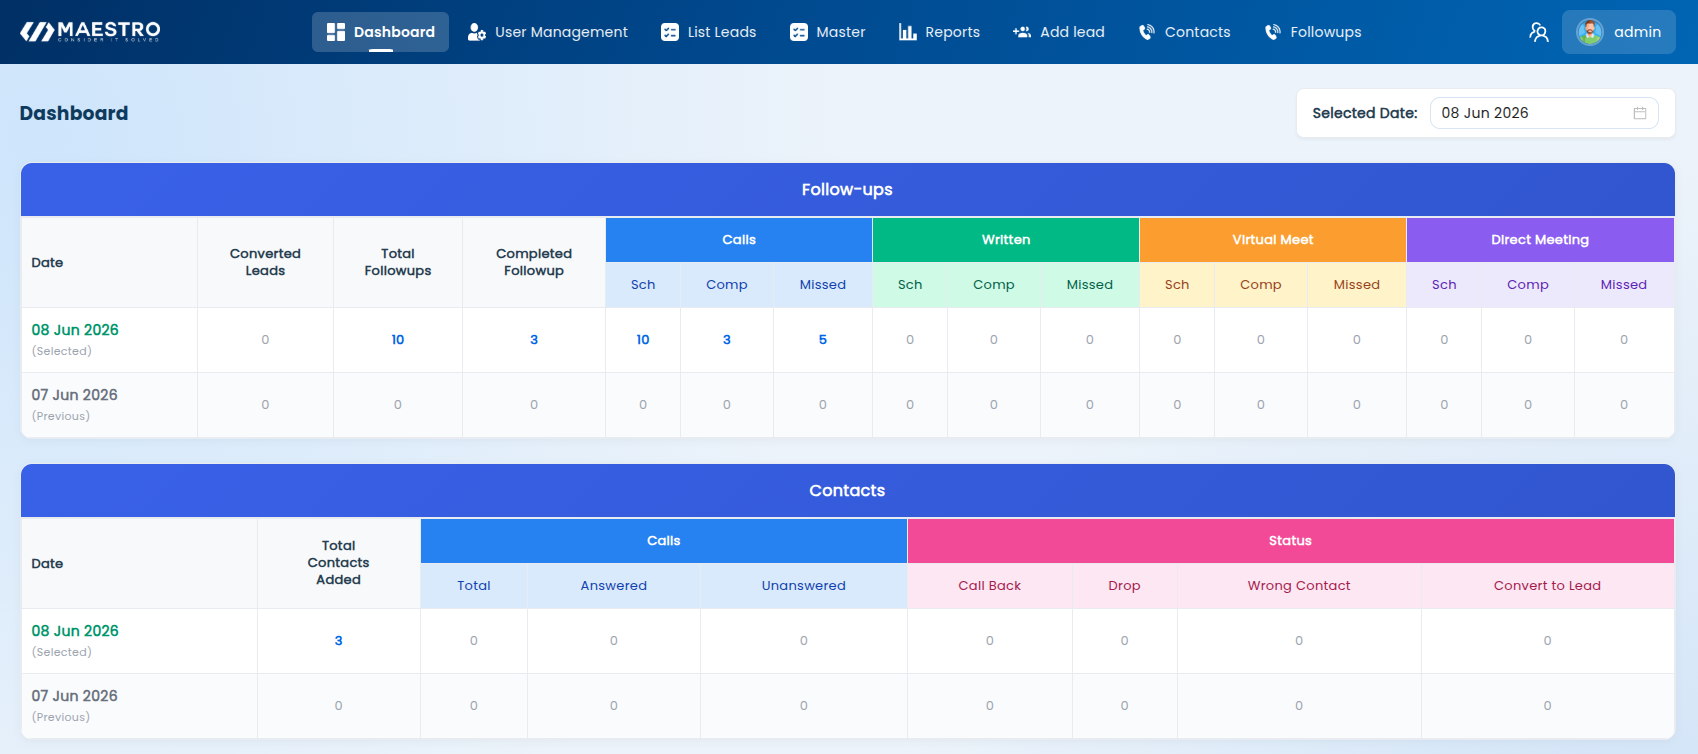The width and height of the screenshot is (1698, 754).
Task: Go to User Management menu
Action: tap(548, 32)
